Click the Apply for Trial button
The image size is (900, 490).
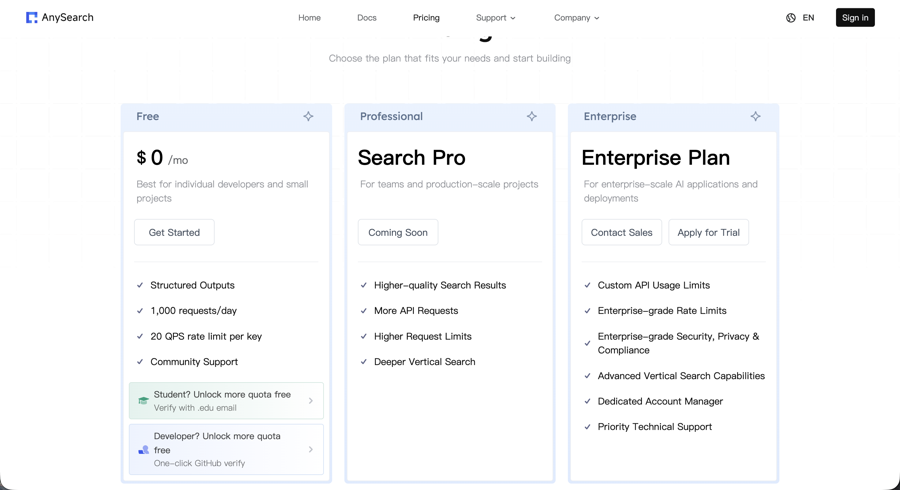click(x=708, y=232)
